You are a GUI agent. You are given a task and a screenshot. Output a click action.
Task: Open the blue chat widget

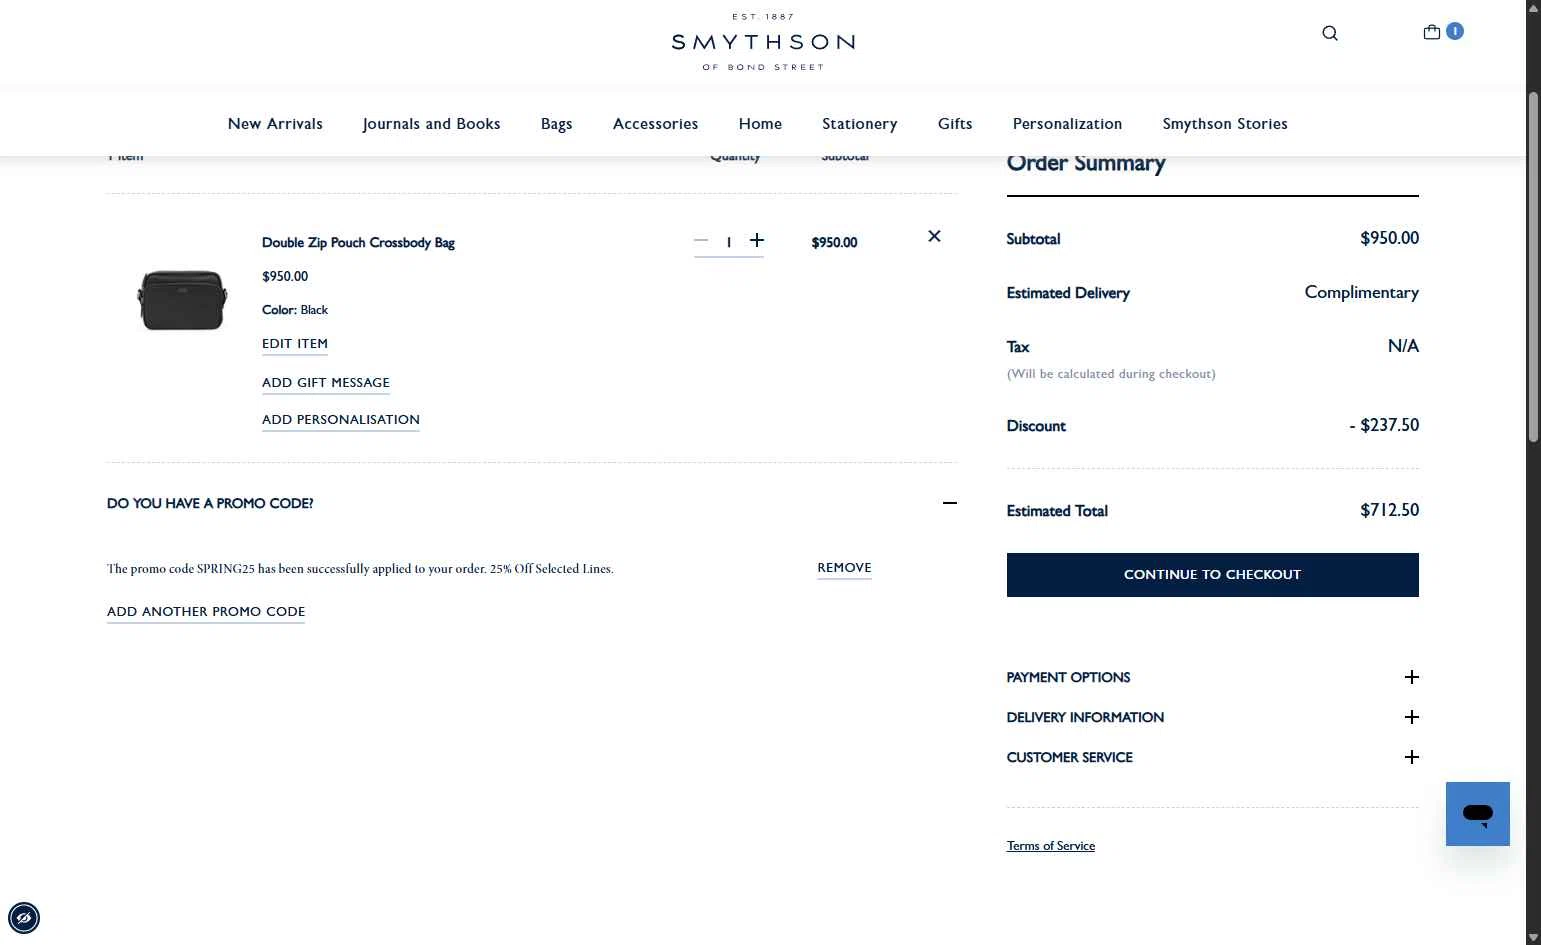point(1477,813)
